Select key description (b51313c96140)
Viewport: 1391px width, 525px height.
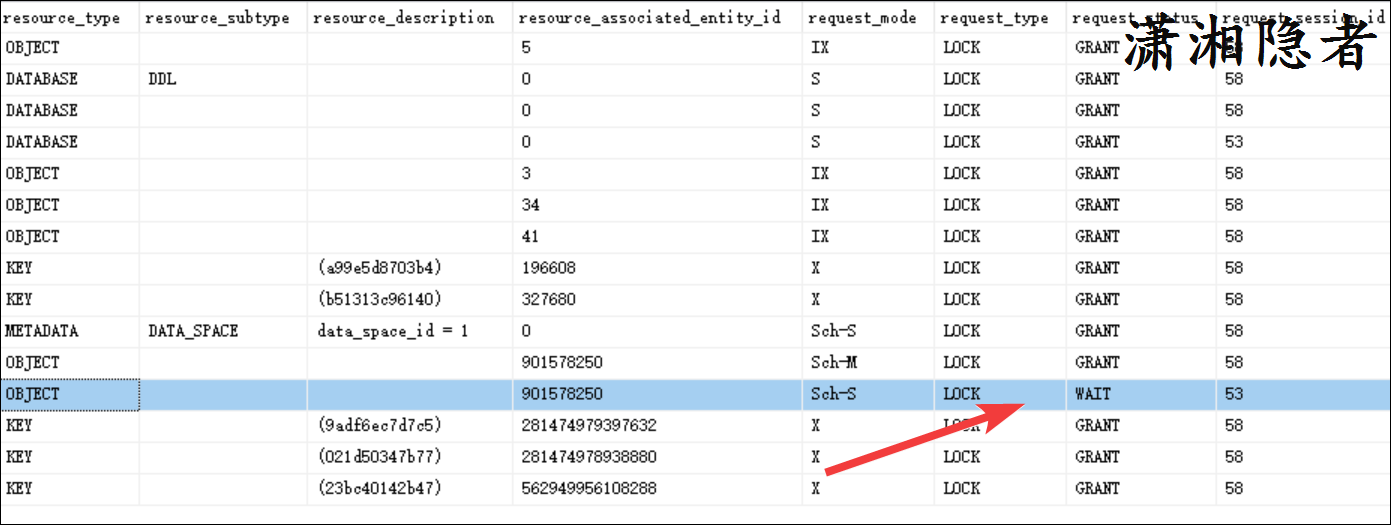(380, 299)
